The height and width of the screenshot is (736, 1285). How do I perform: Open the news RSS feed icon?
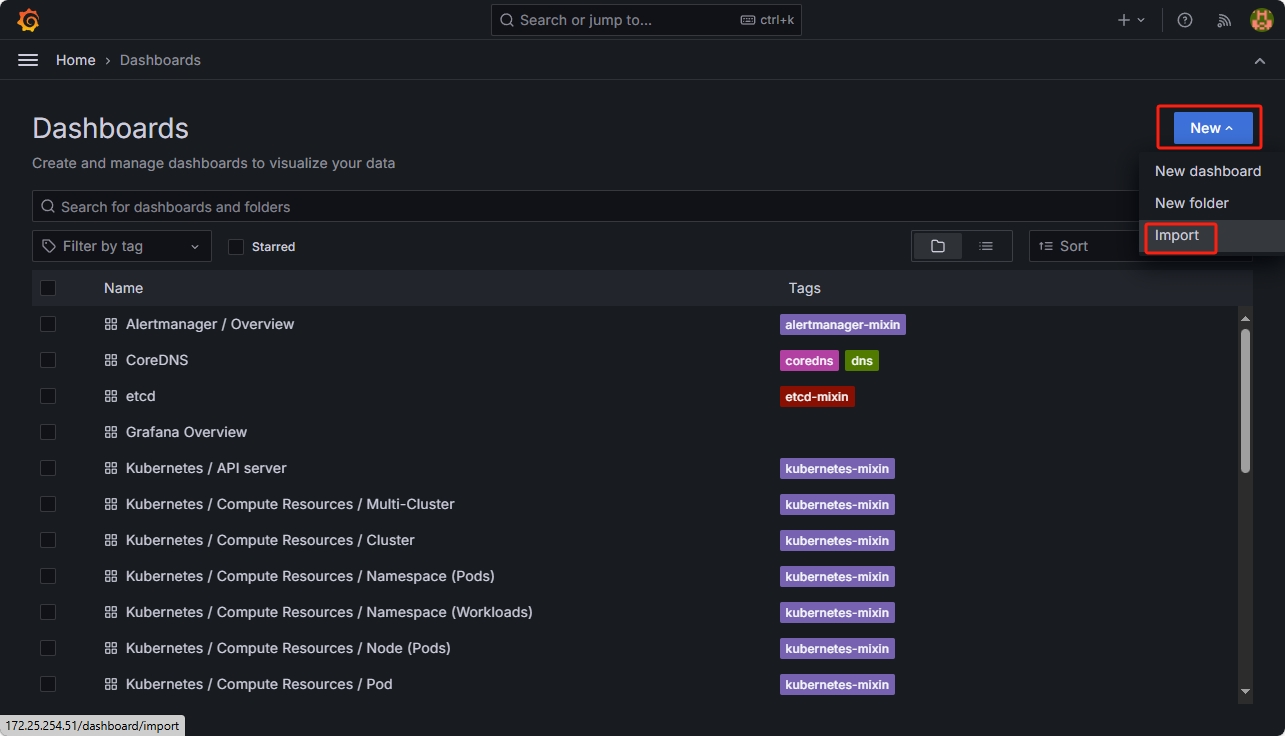[x=1224, y=20]
